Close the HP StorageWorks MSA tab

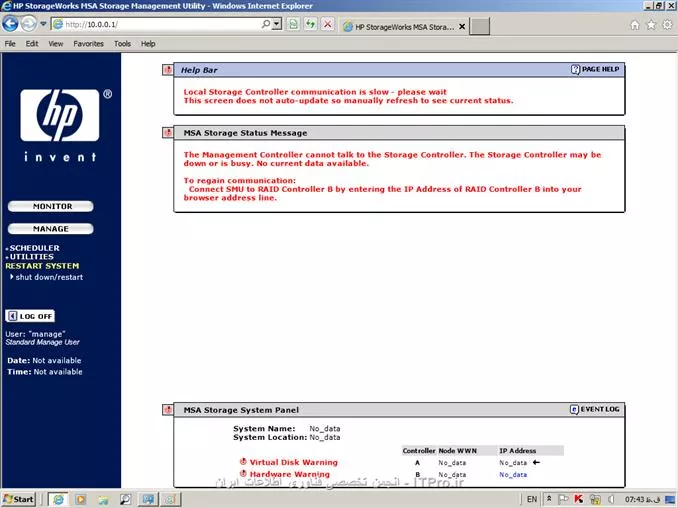click(x=462, y=27)
